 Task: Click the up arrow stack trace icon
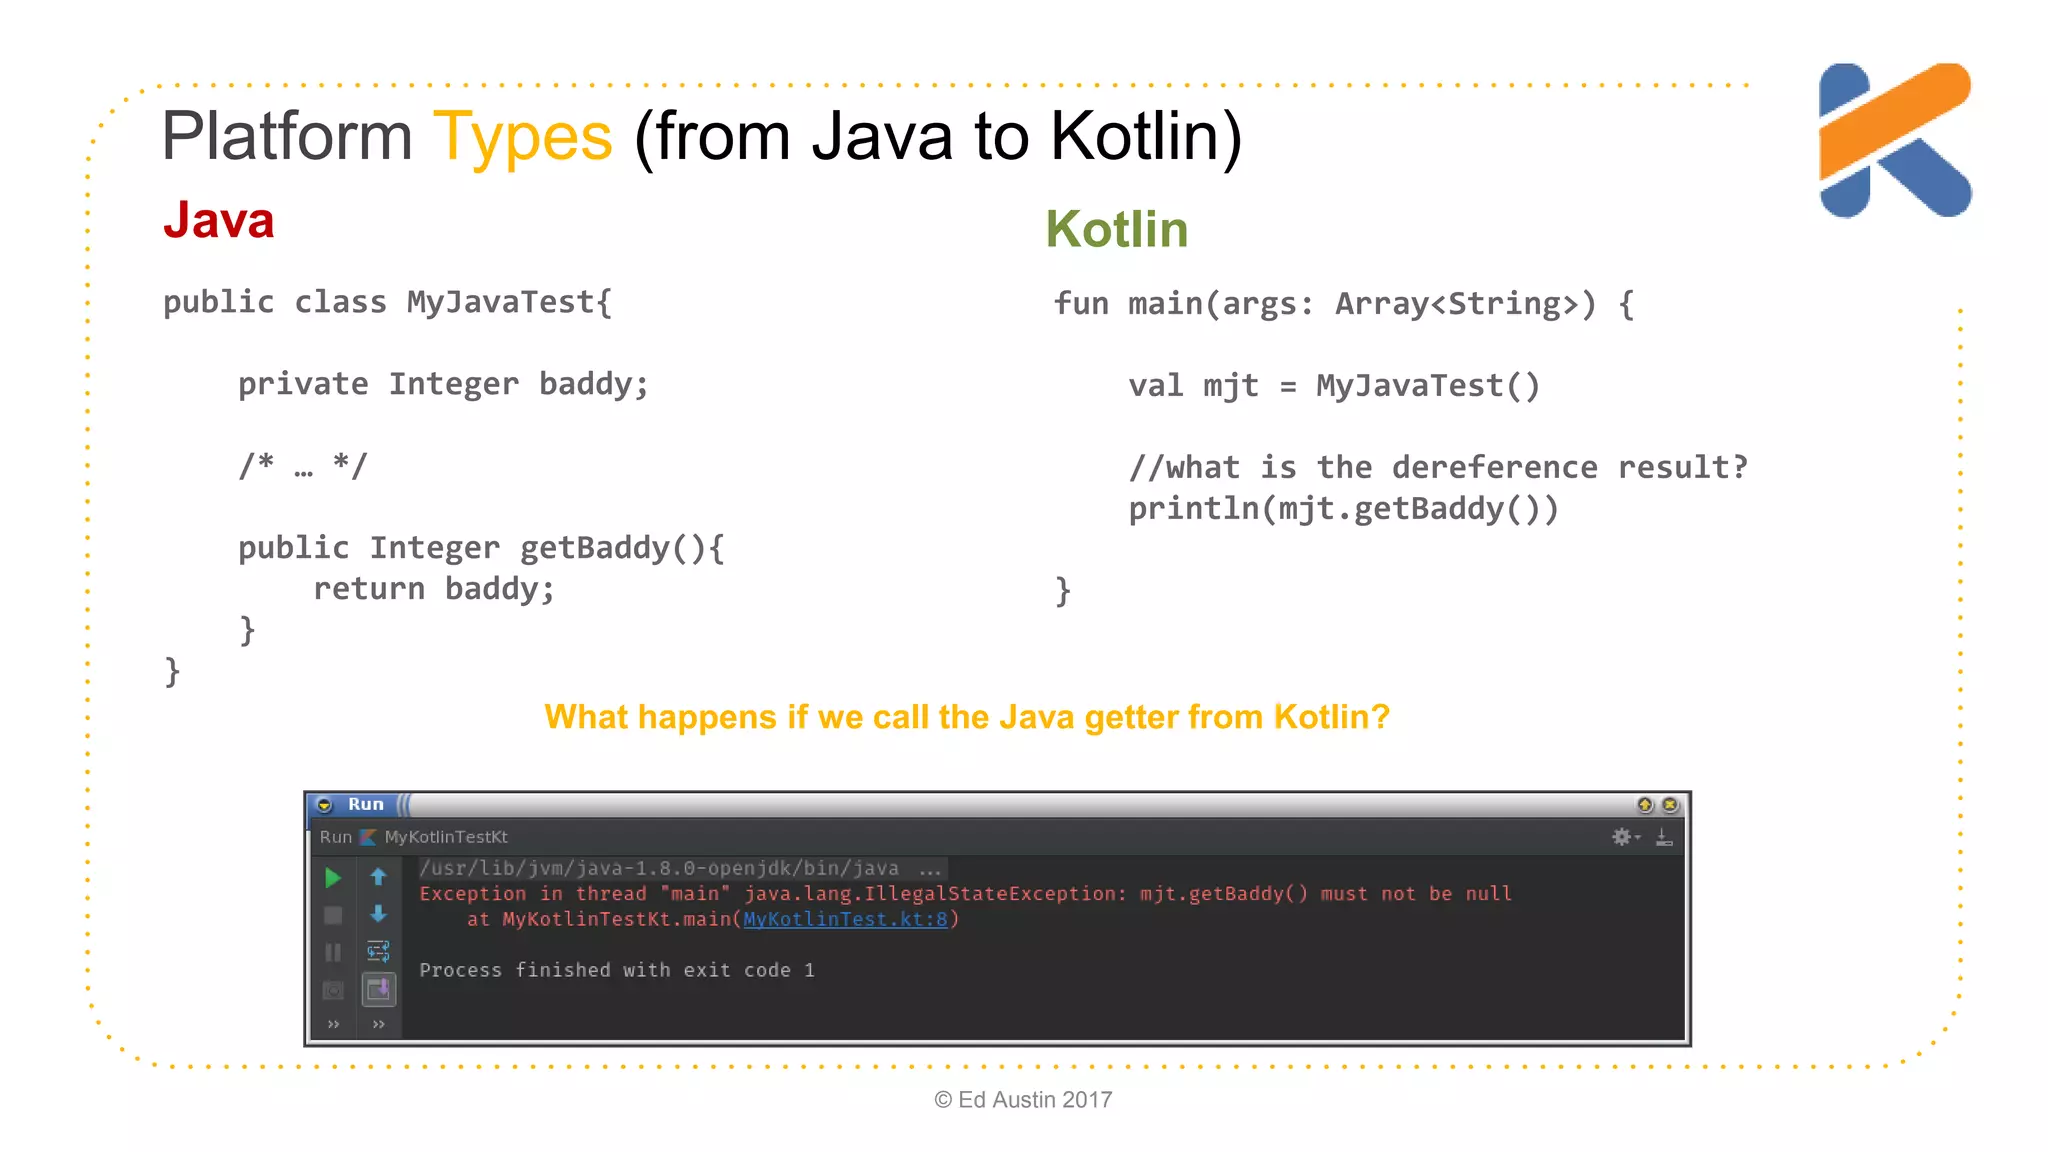378,877
